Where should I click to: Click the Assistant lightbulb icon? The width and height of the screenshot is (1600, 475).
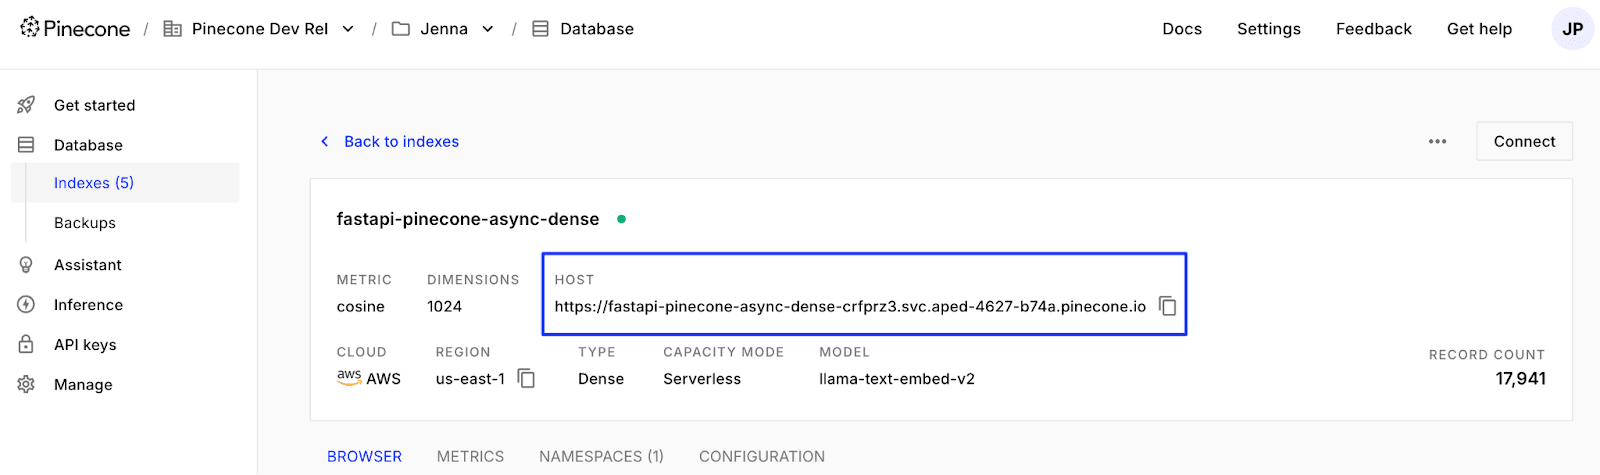tap(26, 265)
